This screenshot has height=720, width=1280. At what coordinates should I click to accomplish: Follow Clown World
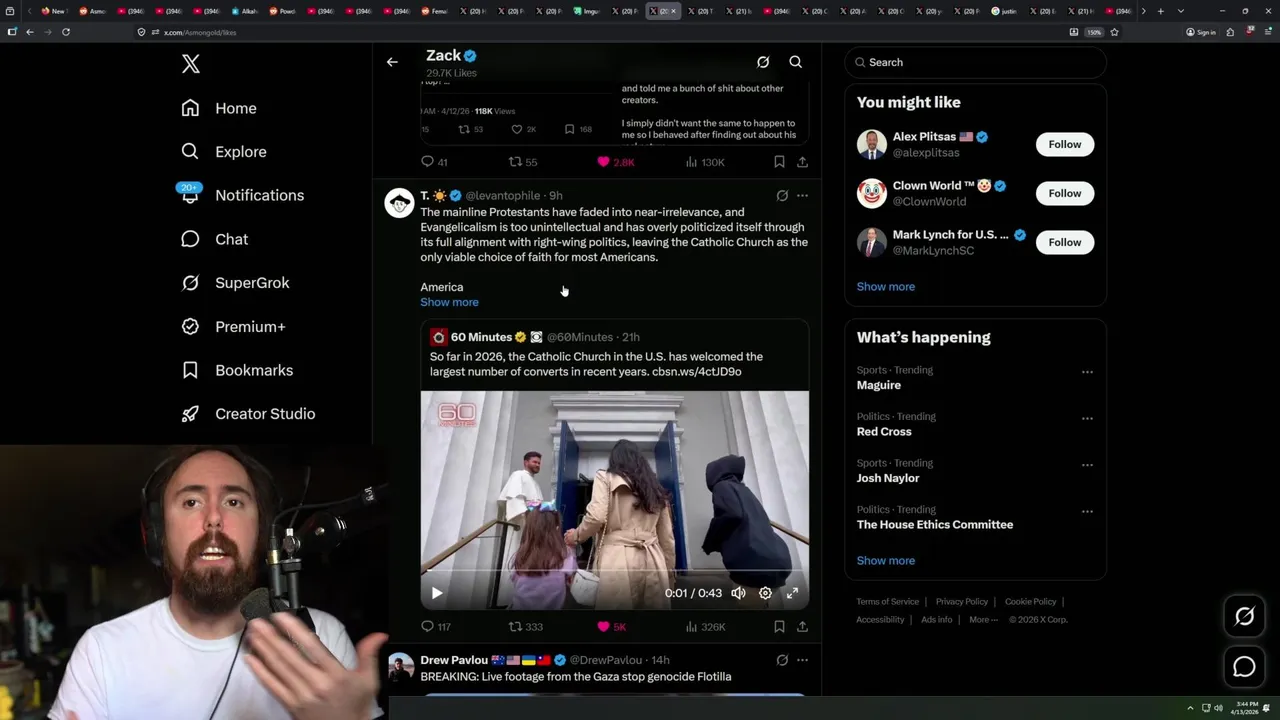pyautogui.click(x=1065, y=193)
